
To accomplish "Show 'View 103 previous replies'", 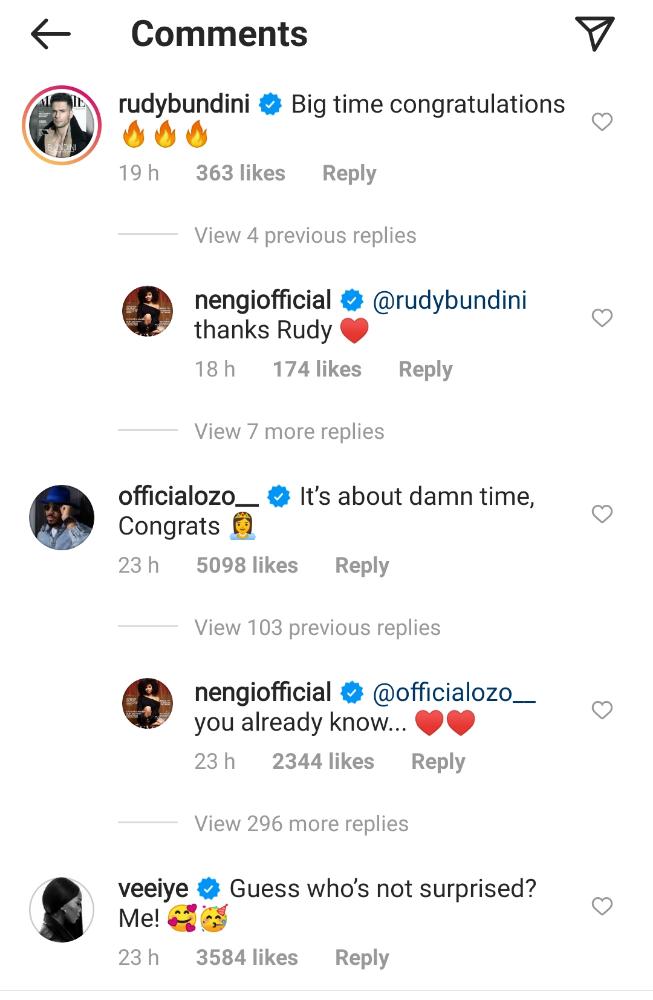I will click(317, 628).
